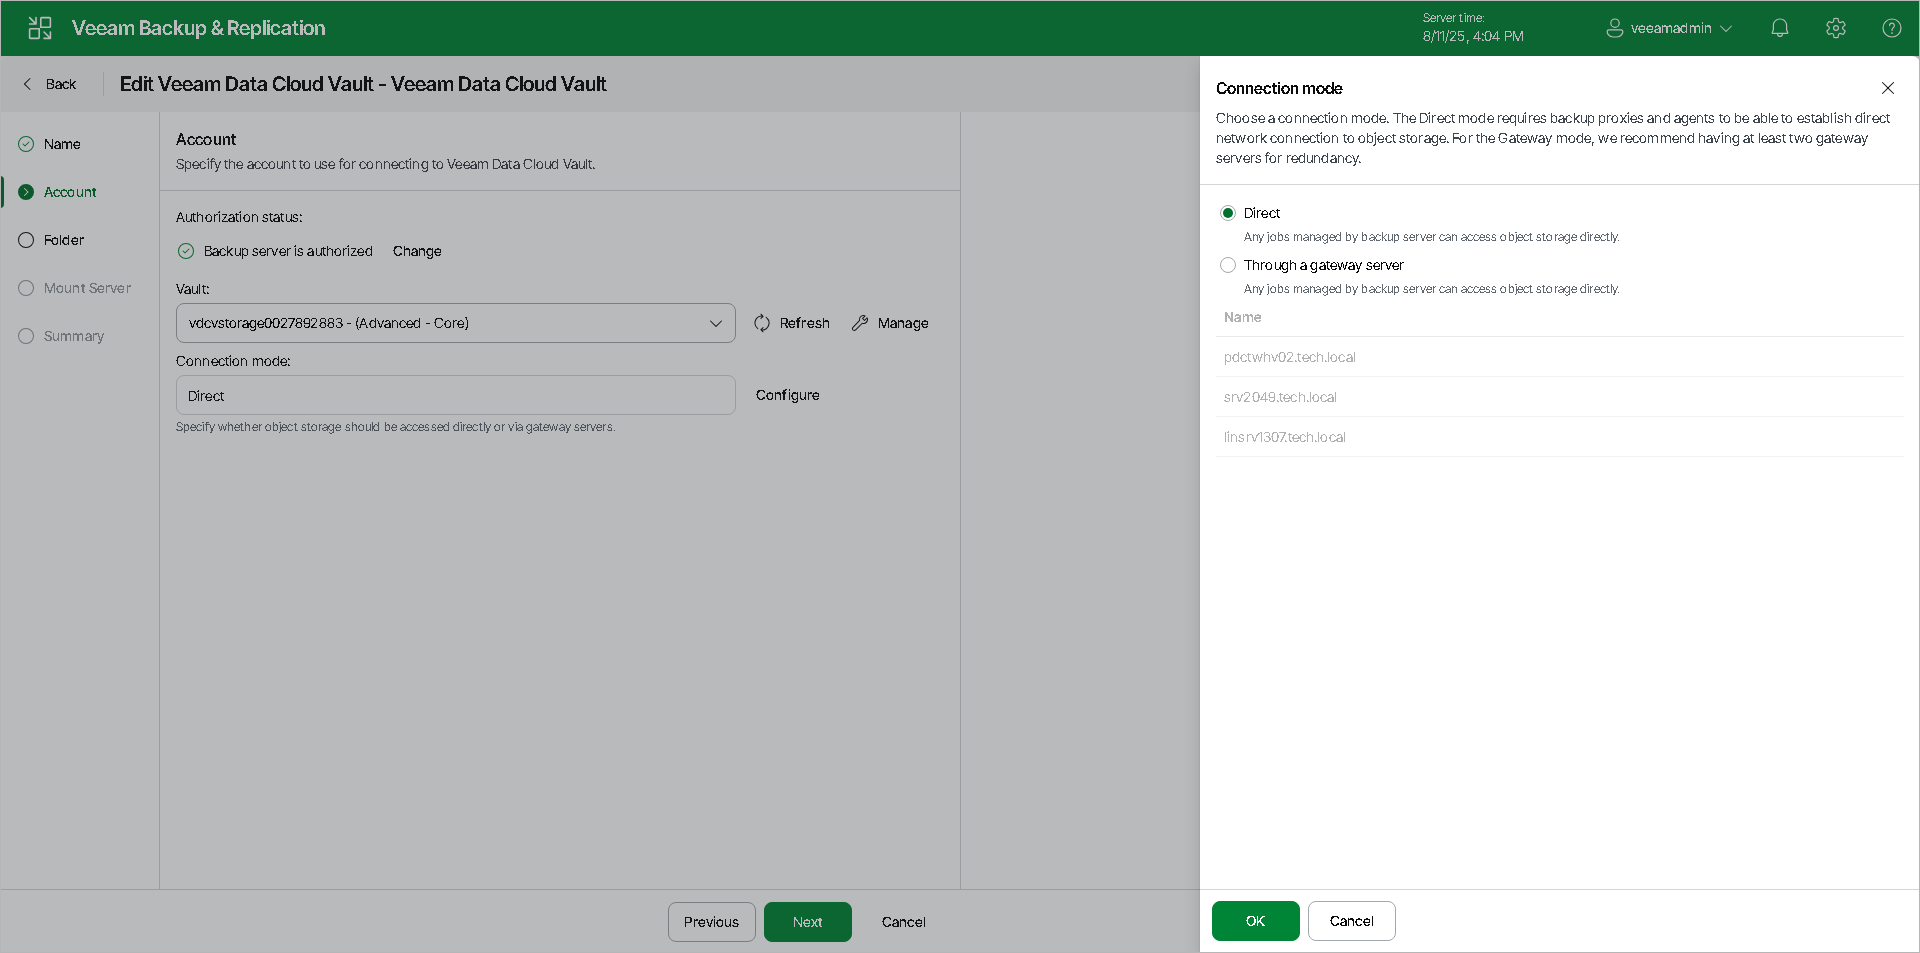Click the Connection mode Direct field

pyautogui.click(x=456, y=395)
